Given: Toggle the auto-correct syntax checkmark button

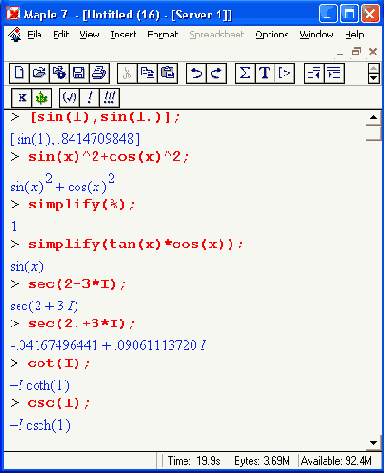Looking at the screenshot, I should (70, 98).
